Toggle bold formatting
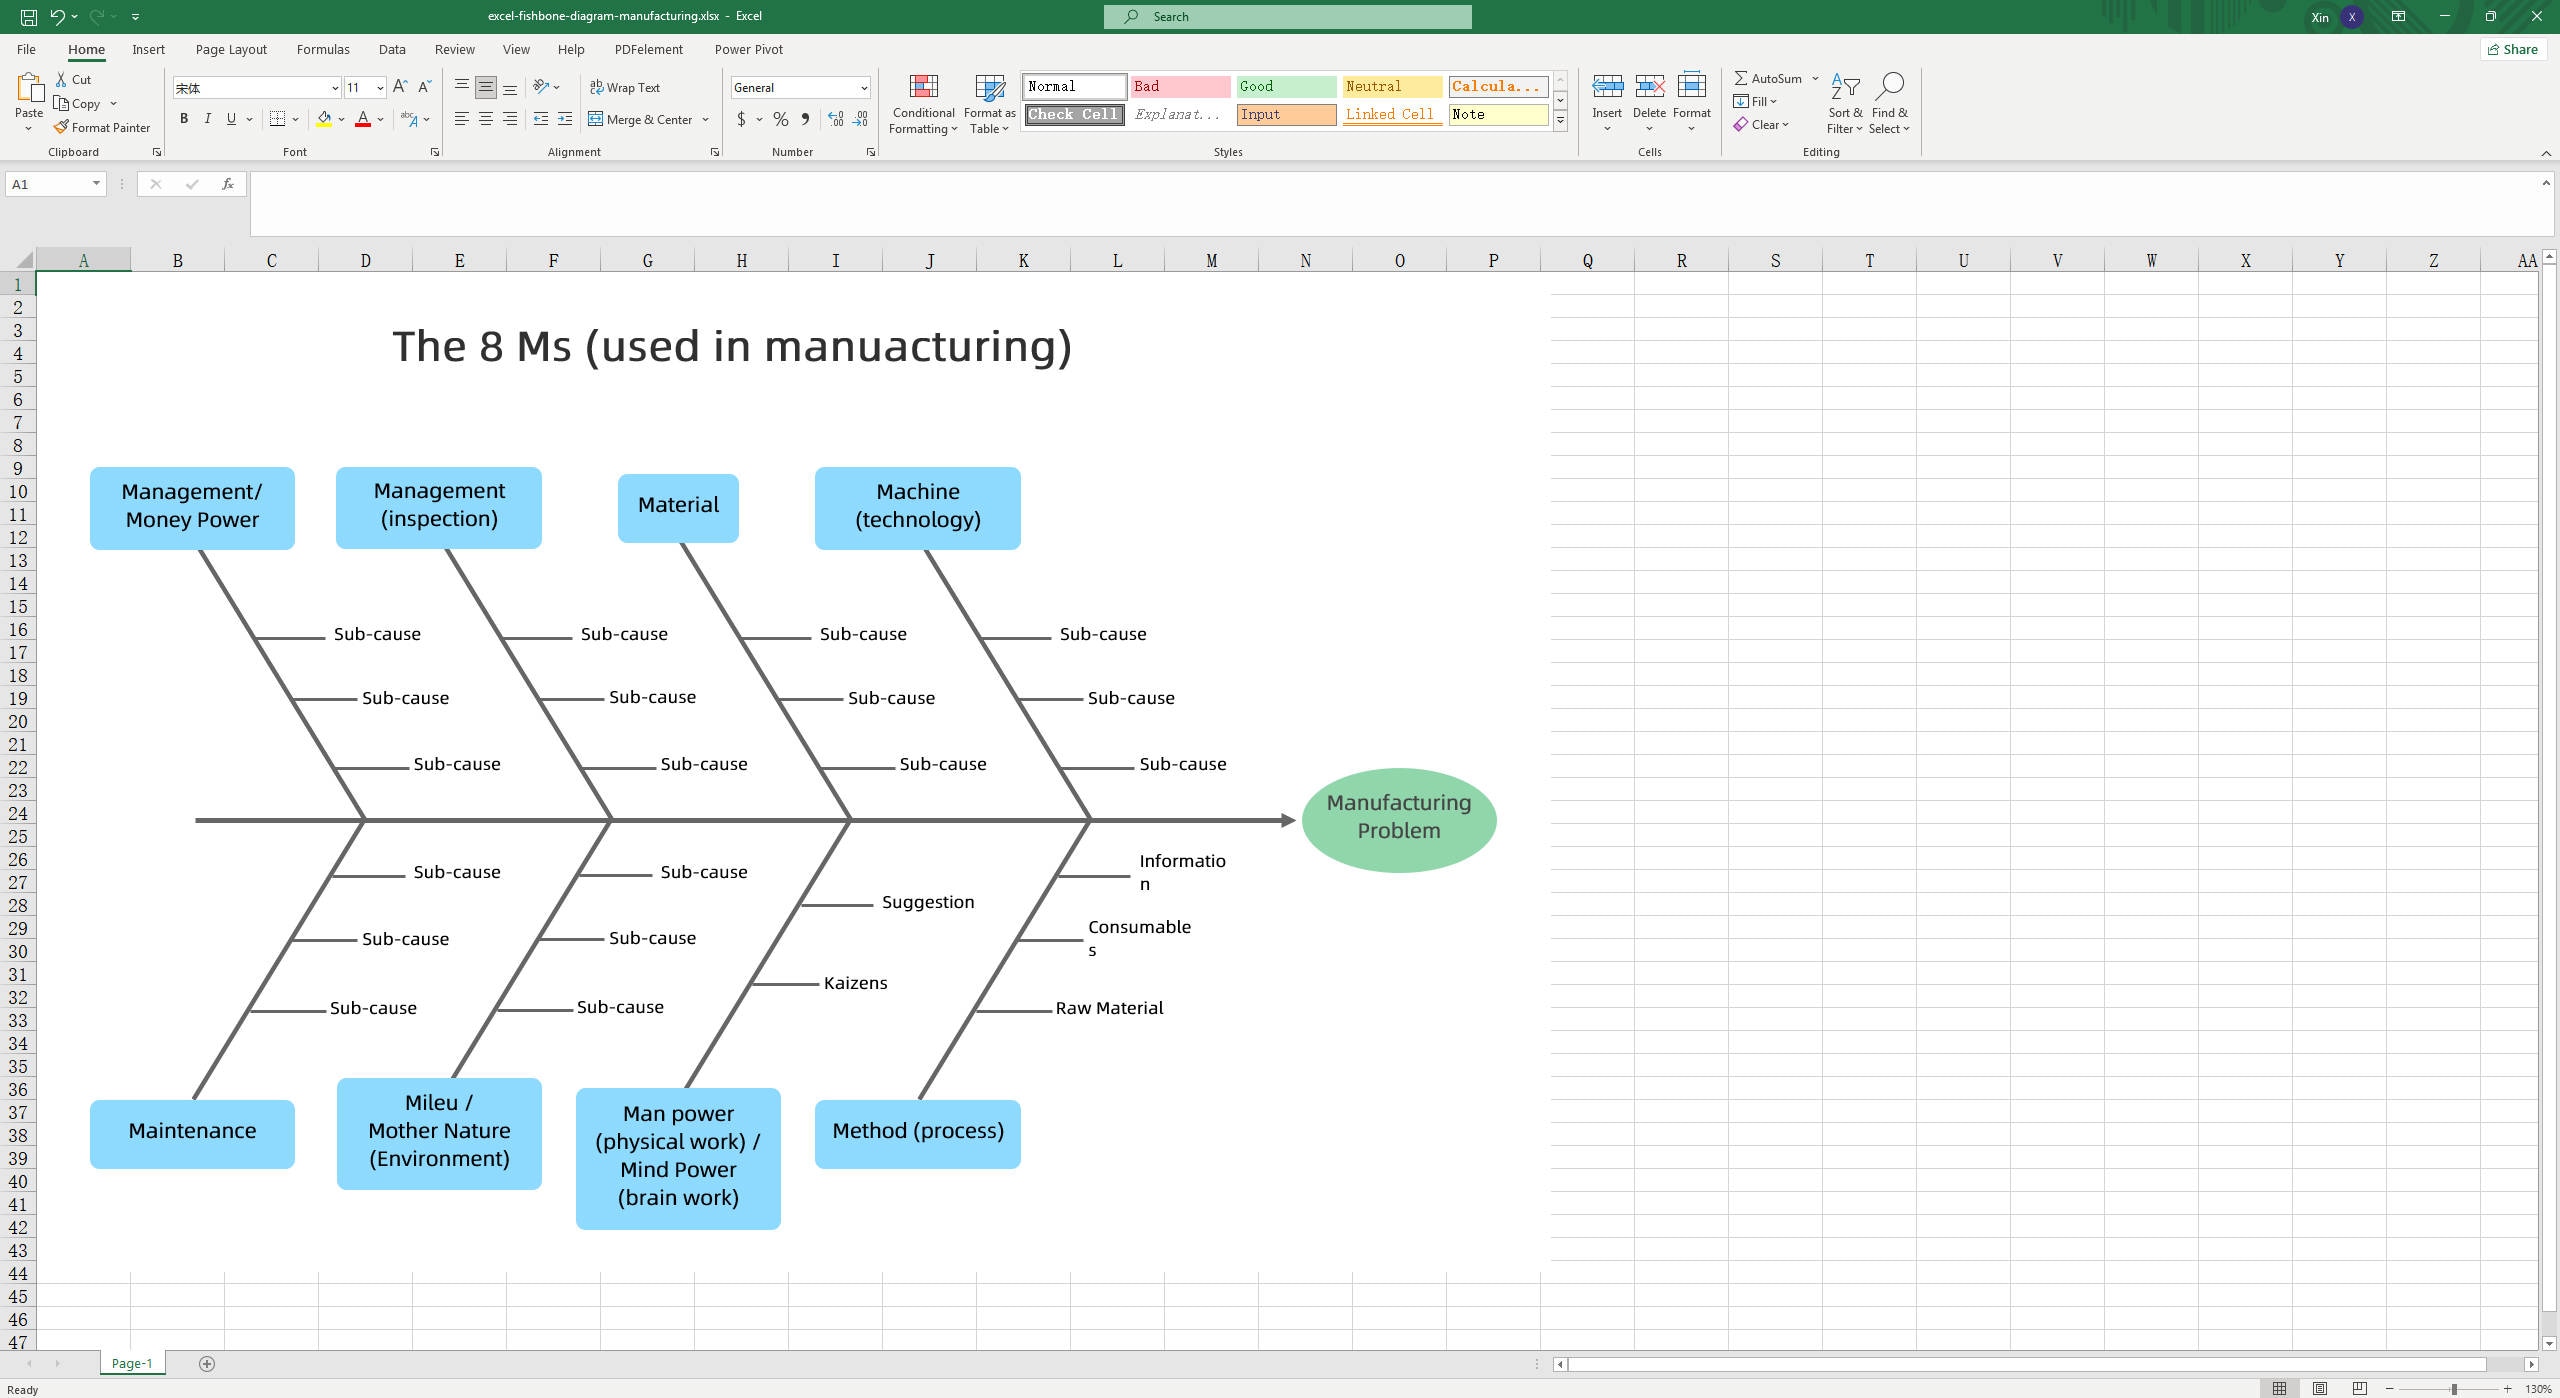The width and height of the screenshot is (2560, 1398). click(184, 119)
